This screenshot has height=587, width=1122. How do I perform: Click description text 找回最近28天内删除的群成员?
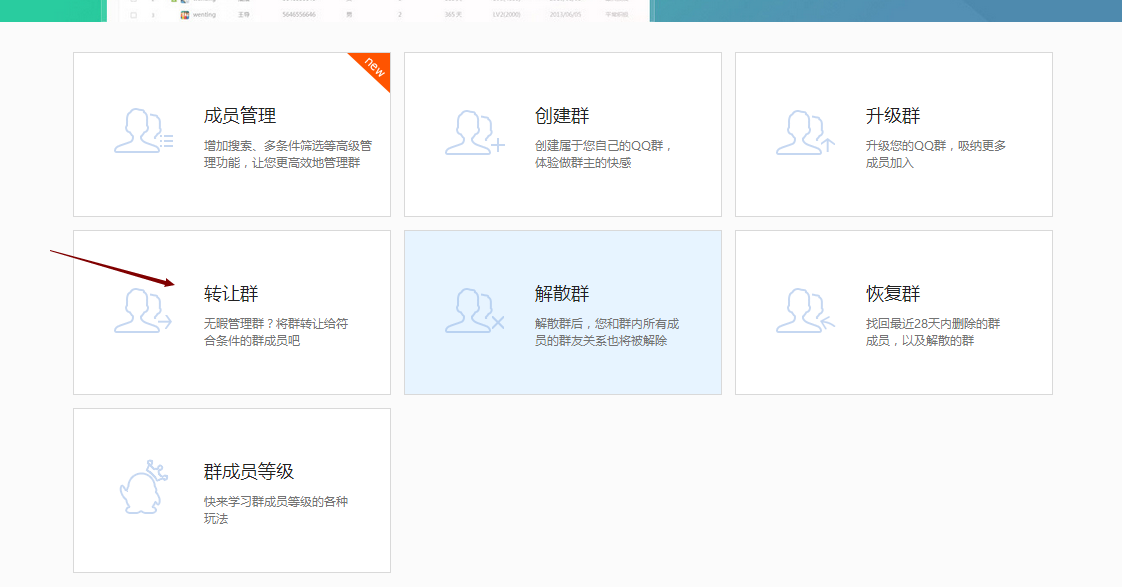[x=933, y=332]
